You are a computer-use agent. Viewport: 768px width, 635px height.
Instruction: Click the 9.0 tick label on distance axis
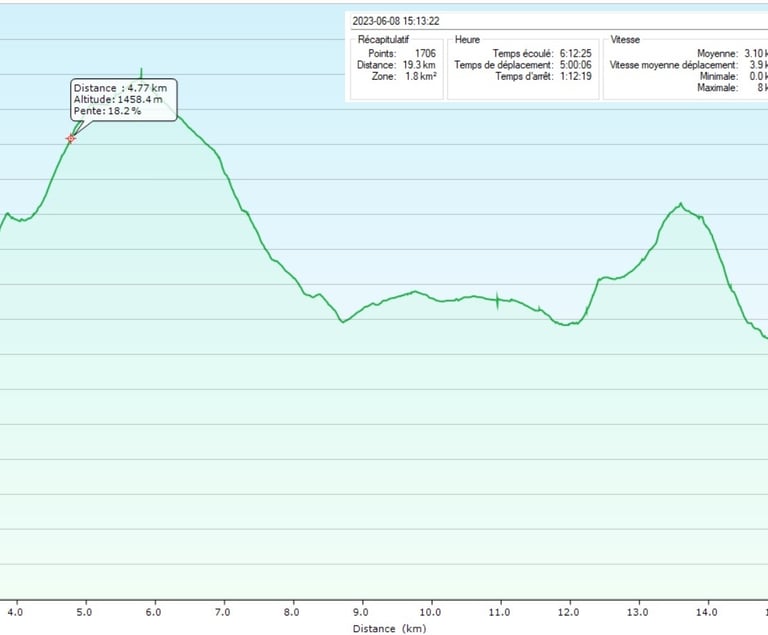(360, 612)
